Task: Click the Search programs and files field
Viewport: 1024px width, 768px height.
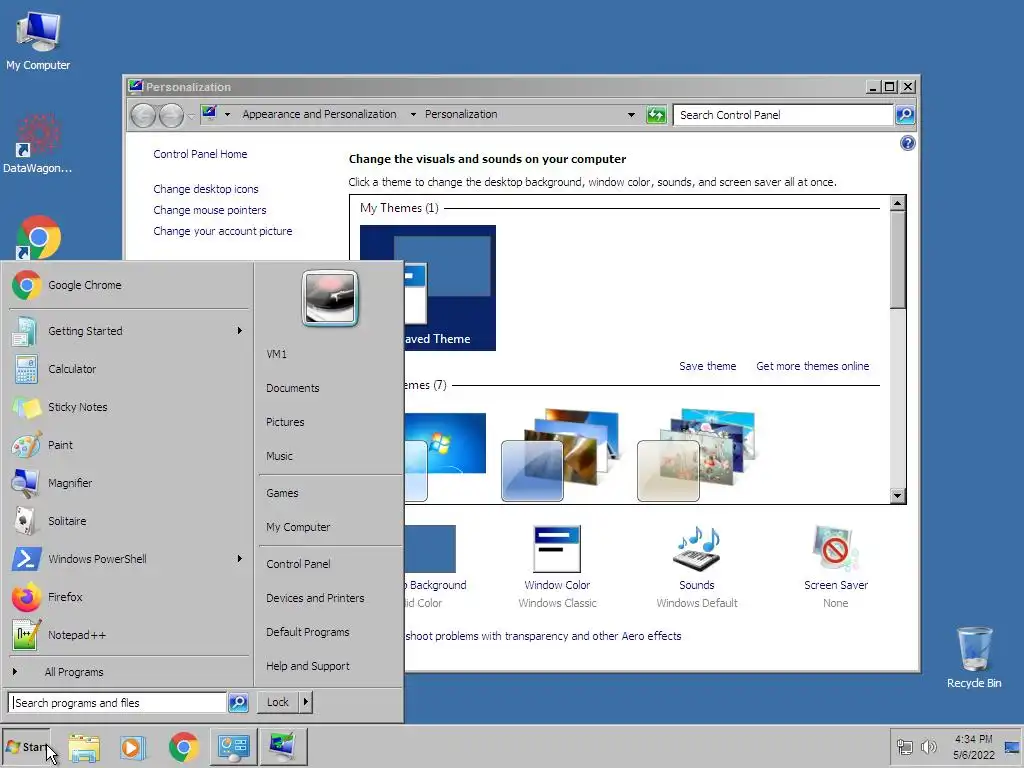Action: tap(117, 703)
